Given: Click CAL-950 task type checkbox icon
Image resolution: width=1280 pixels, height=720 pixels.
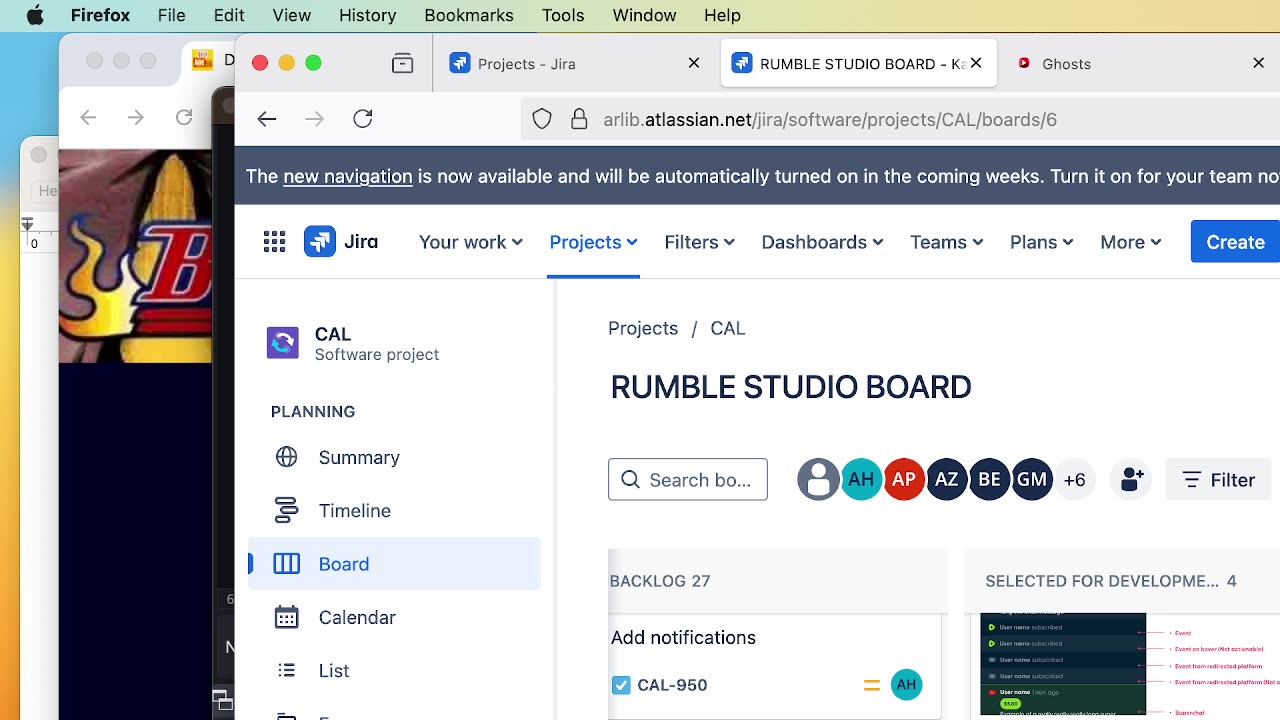Looking at the screenshot, I should 621,685.
